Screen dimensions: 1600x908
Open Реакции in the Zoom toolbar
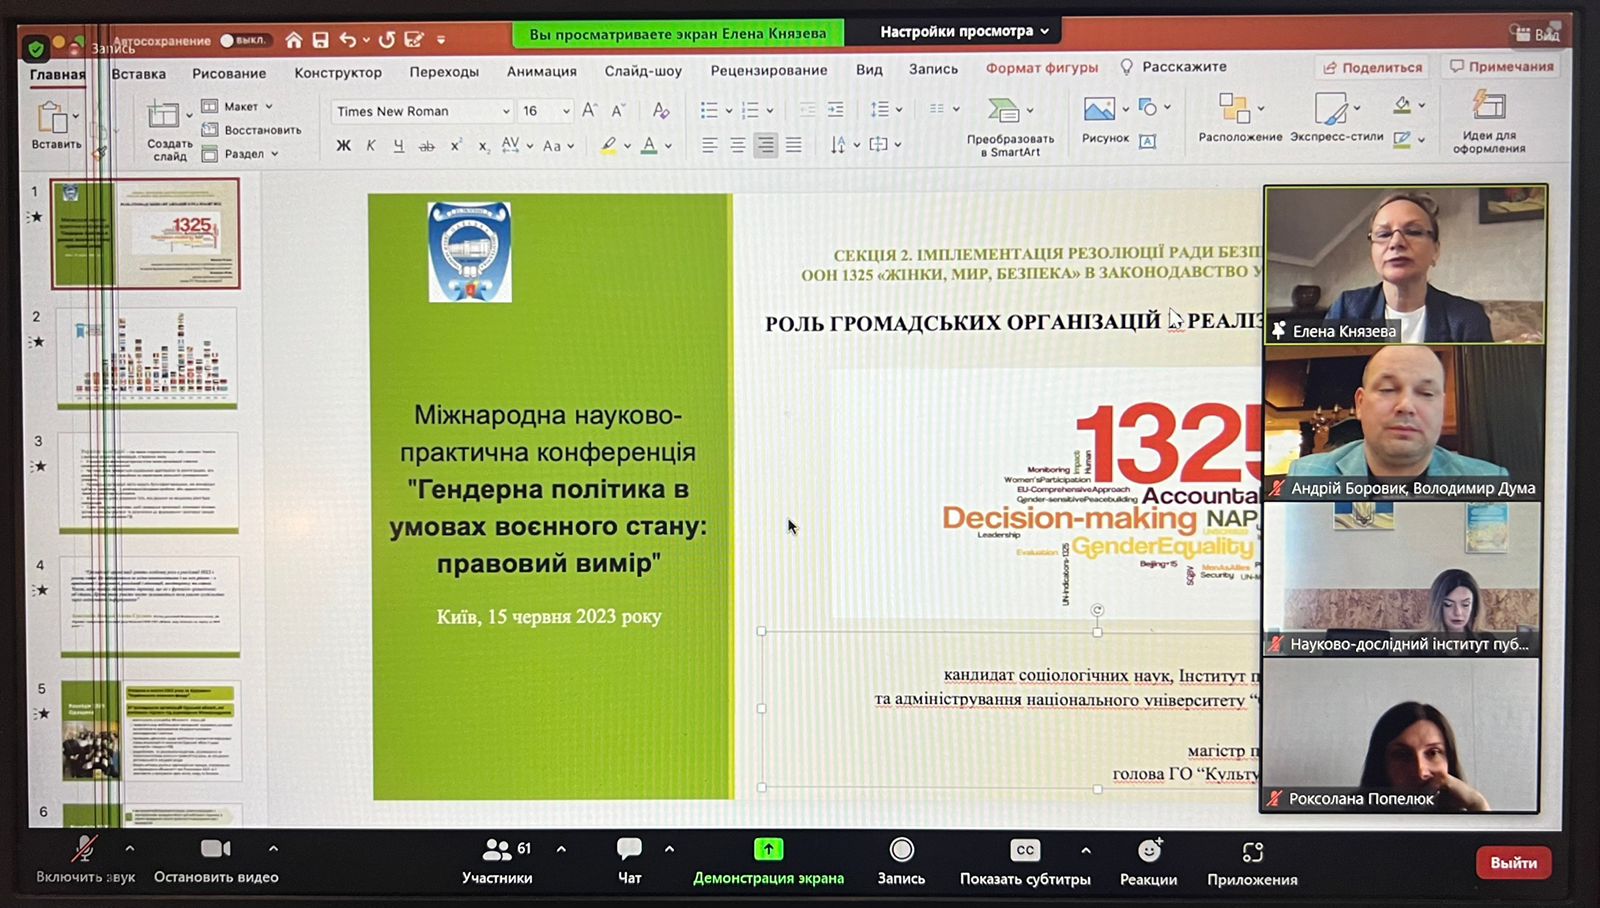(1148, 862)
